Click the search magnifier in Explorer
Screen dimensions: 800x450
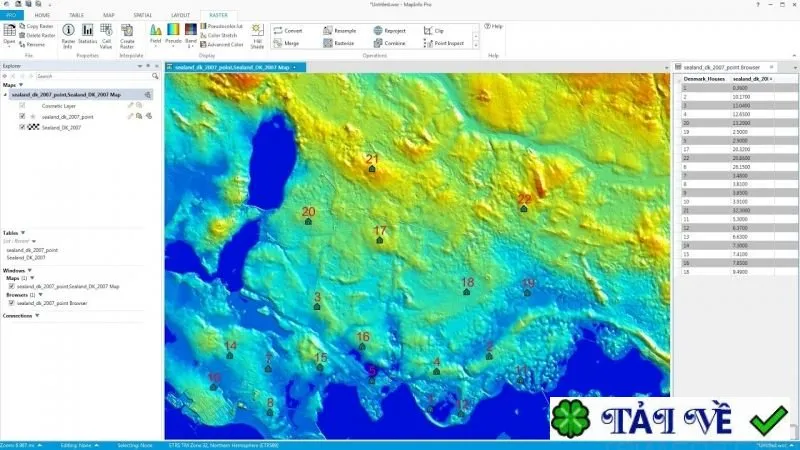pos(155,76)
